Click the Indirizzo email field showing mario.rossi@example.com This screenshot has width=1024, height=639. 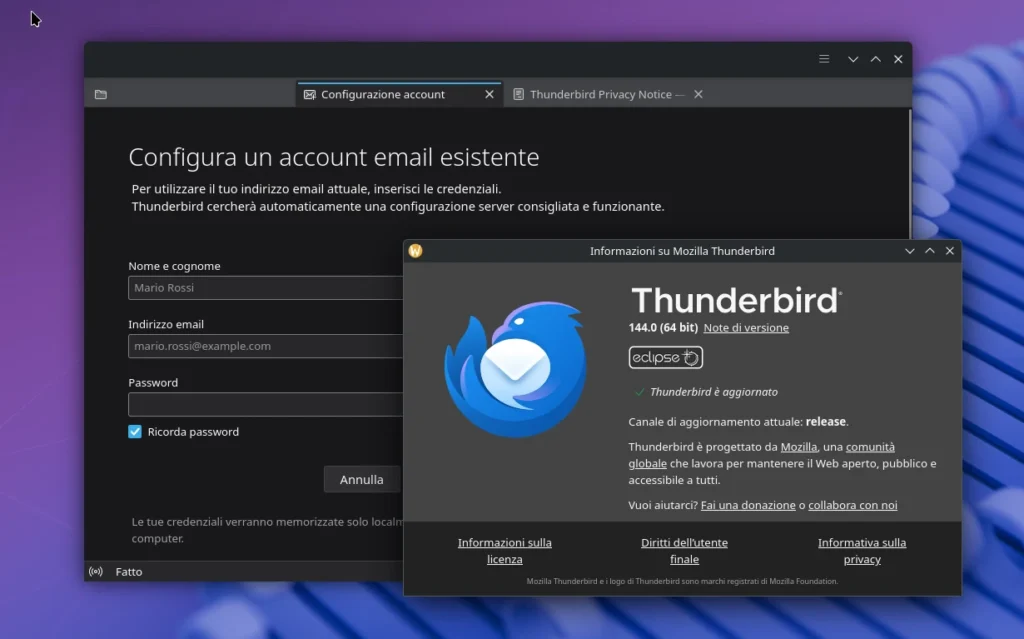(x=250, y=346)
